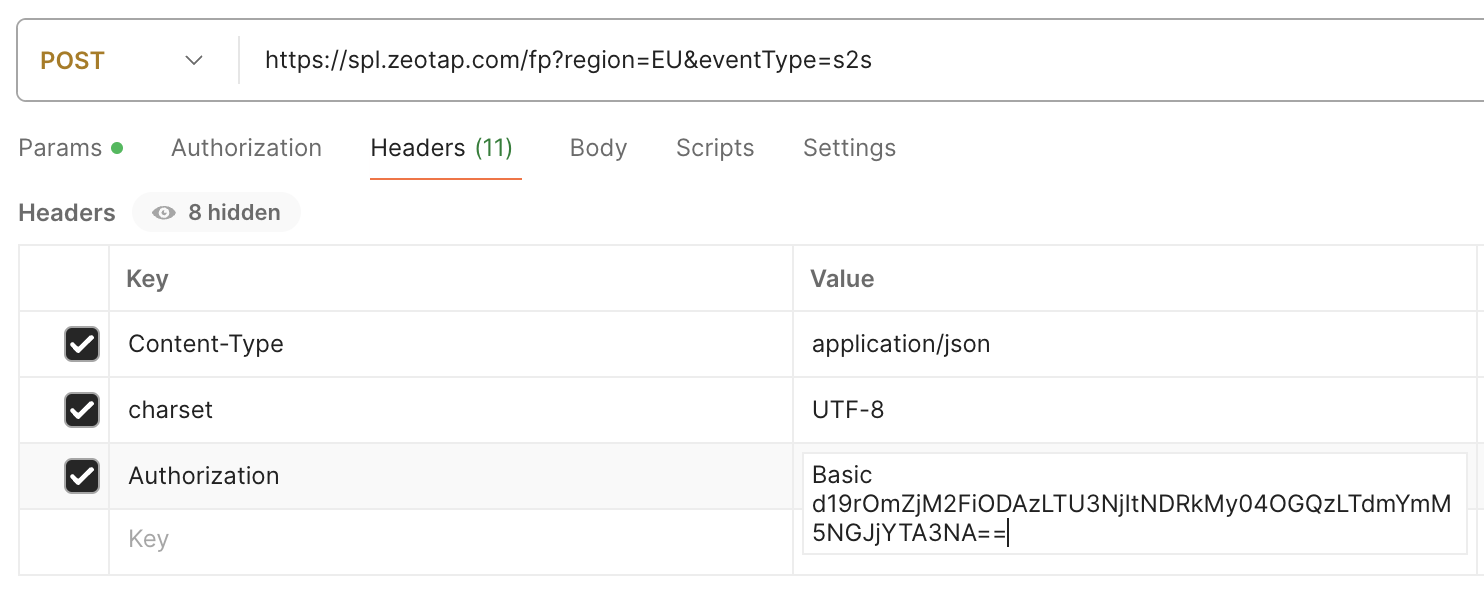Image resolution: width=1484 pixels, height=598 pixels.
Task: Open the POST method dropdown
Action: click(x=120, y=61)
